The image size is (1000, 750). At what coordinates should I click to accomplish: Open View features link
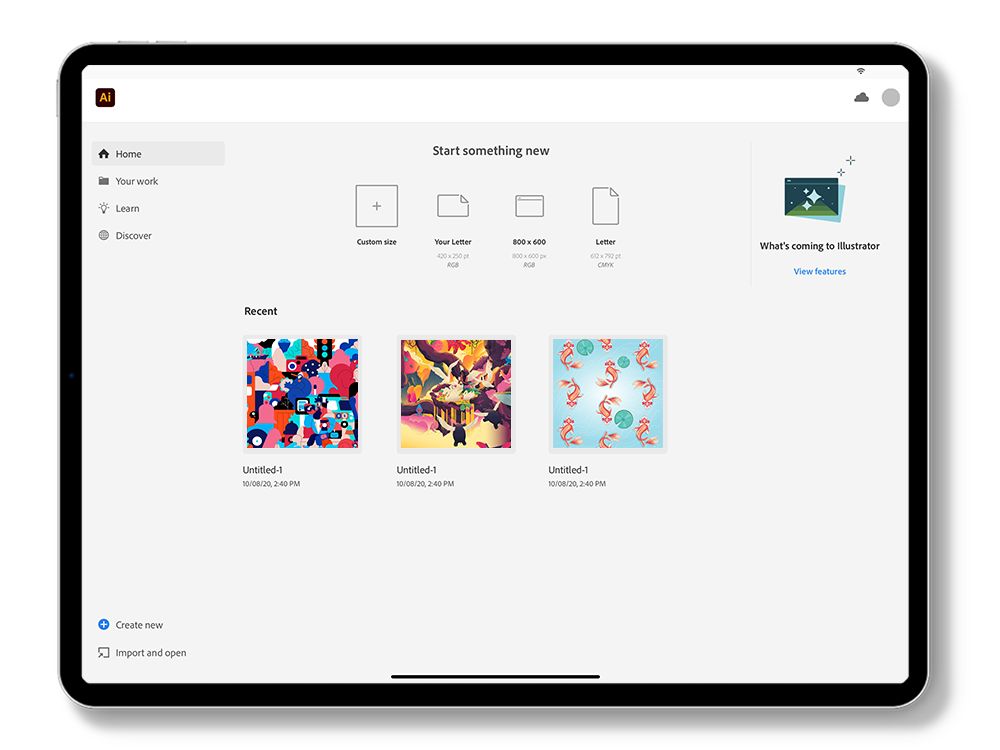tap(820, 271)
